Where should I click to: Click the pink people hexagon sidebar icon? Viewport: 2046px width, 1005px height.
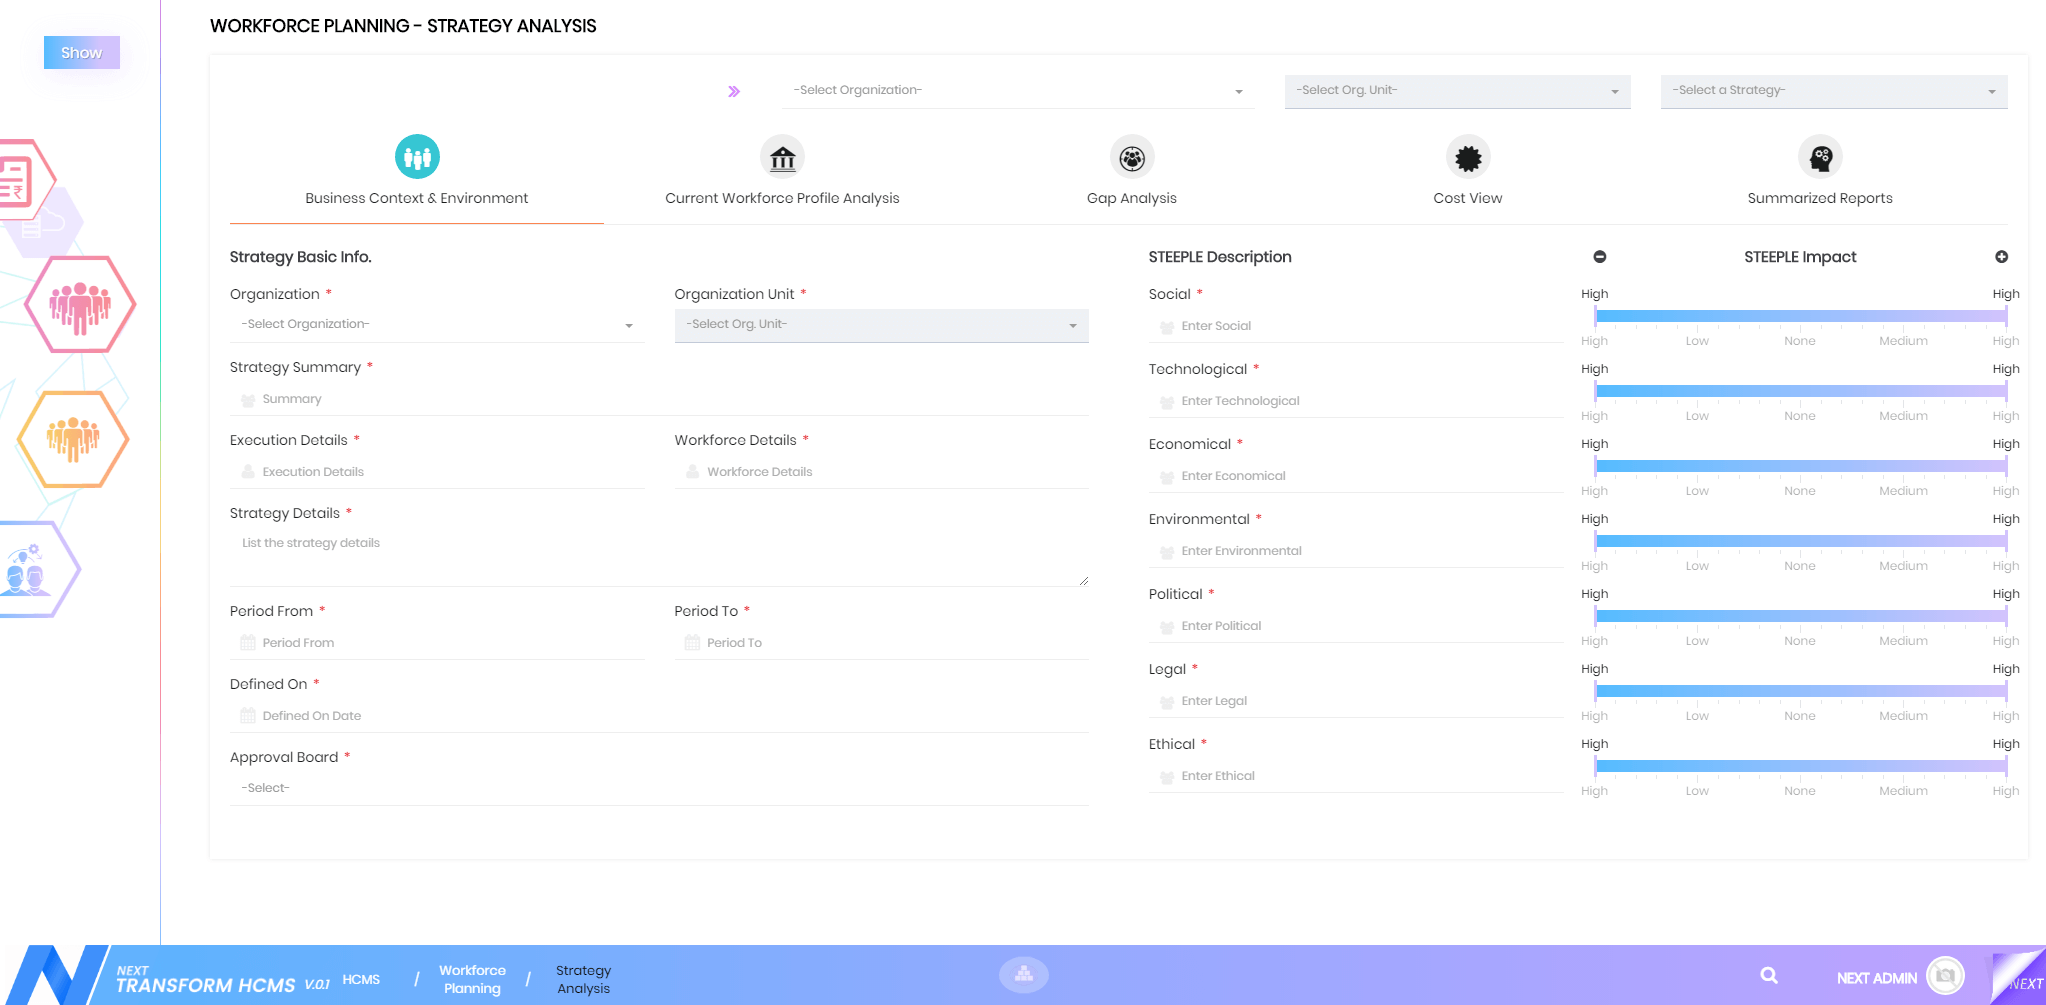(x=80, y=305)
